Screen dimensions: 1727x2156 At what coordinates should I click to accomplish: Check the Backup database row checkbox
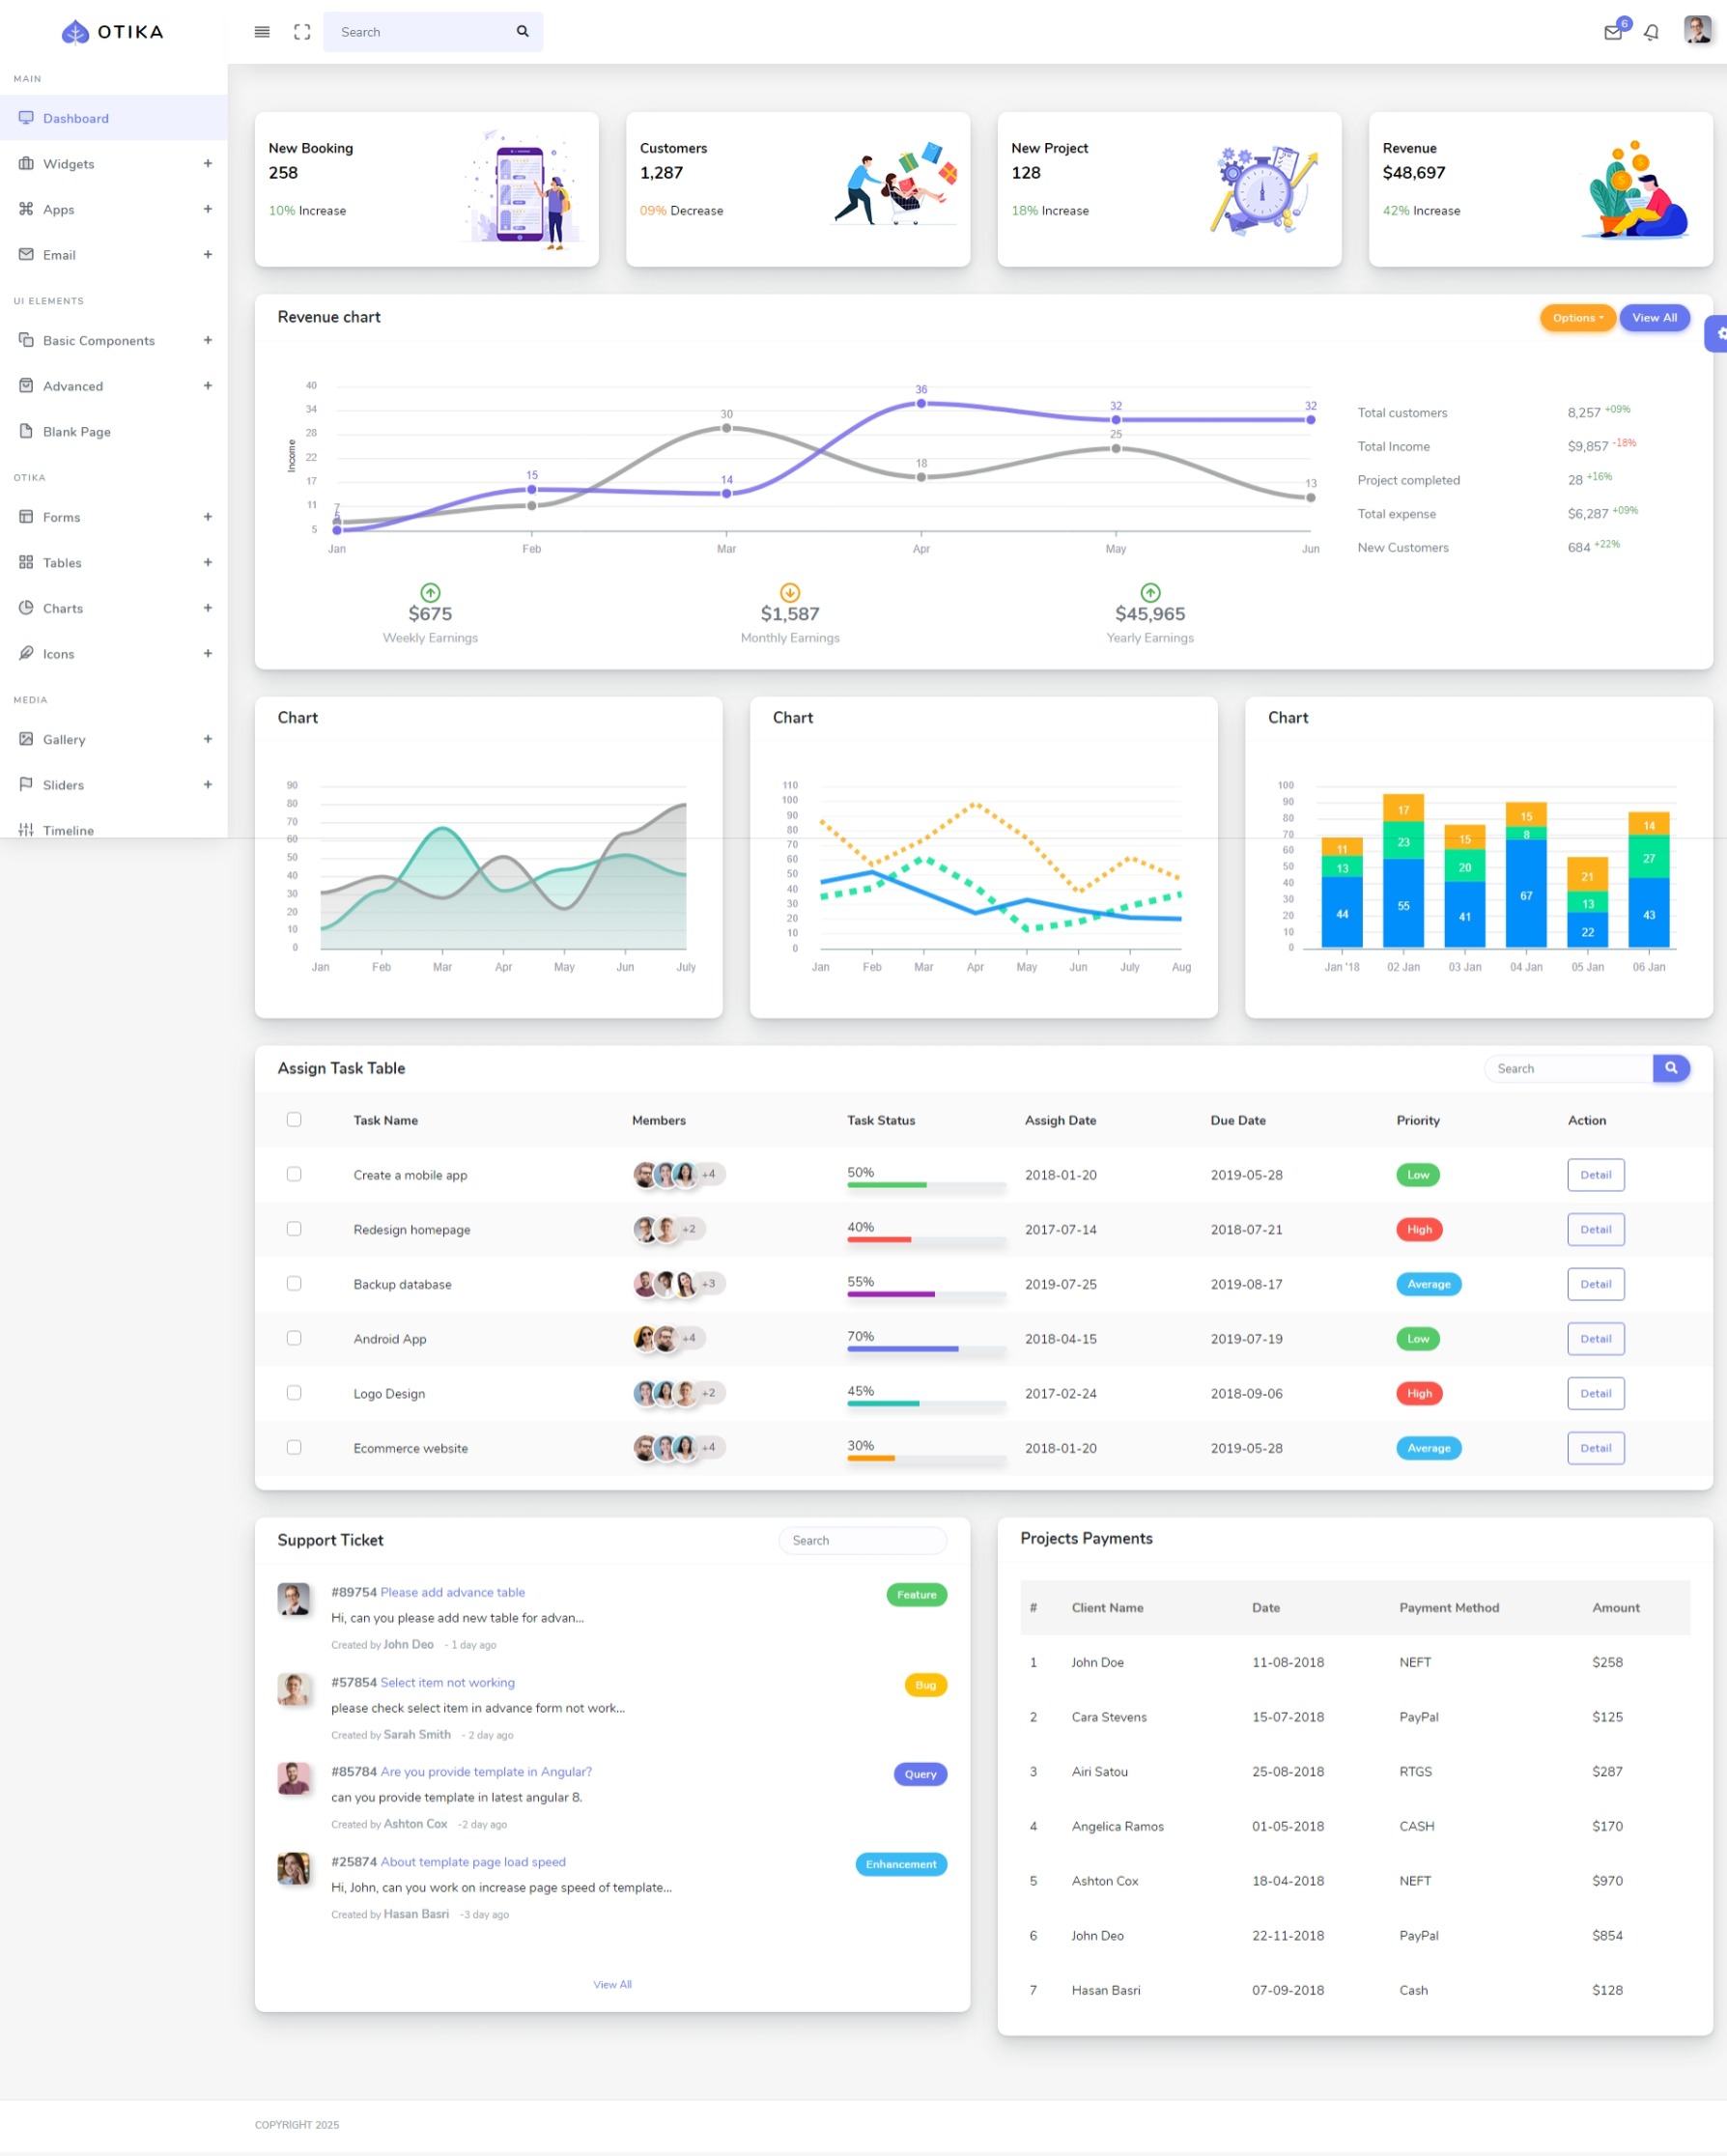[294, 1283]
